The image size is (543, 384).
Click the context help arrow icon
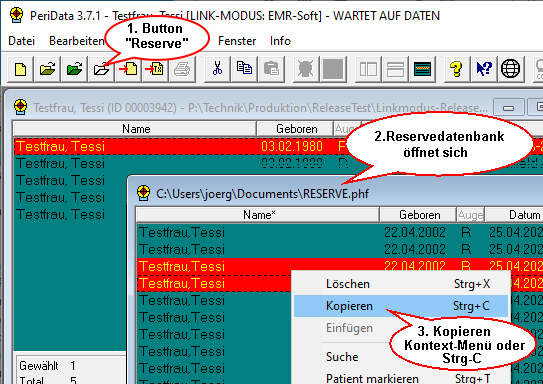coord(483,69)
